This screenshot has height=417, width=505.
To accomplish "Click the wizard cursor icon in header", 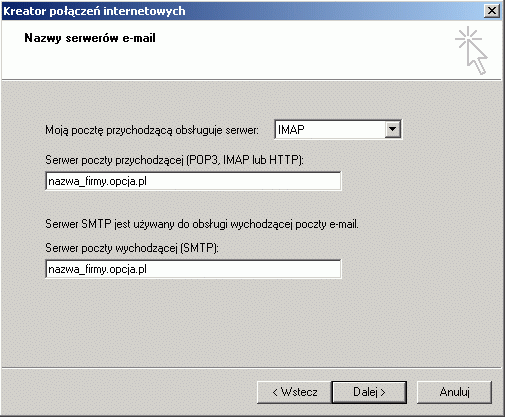I will click(471, 50).
